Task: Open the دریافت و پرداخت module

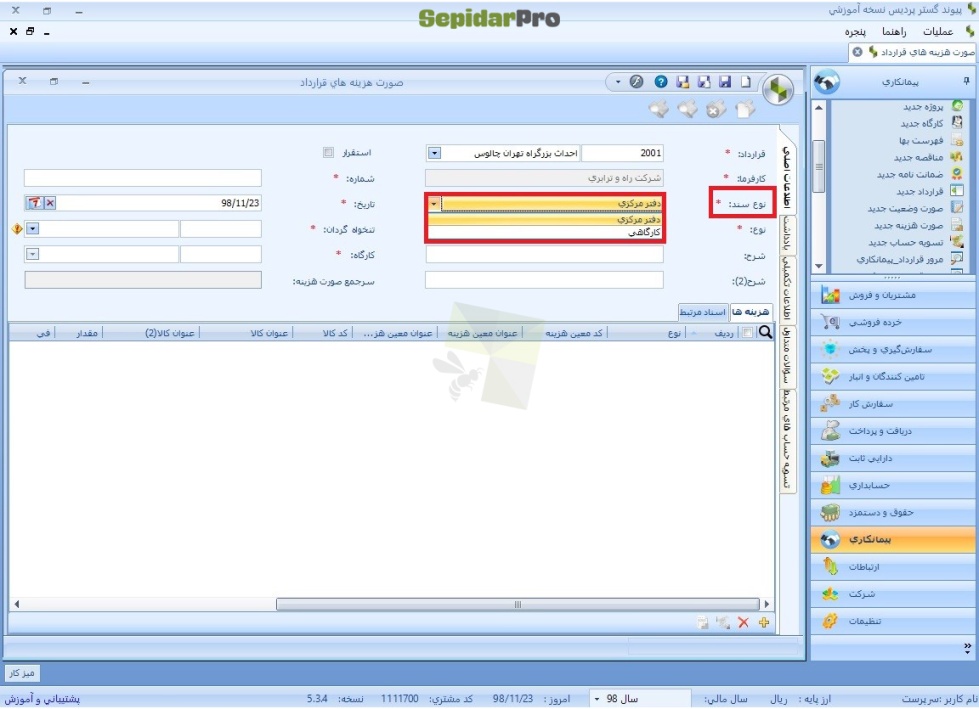Action: [x=893, y=431]
